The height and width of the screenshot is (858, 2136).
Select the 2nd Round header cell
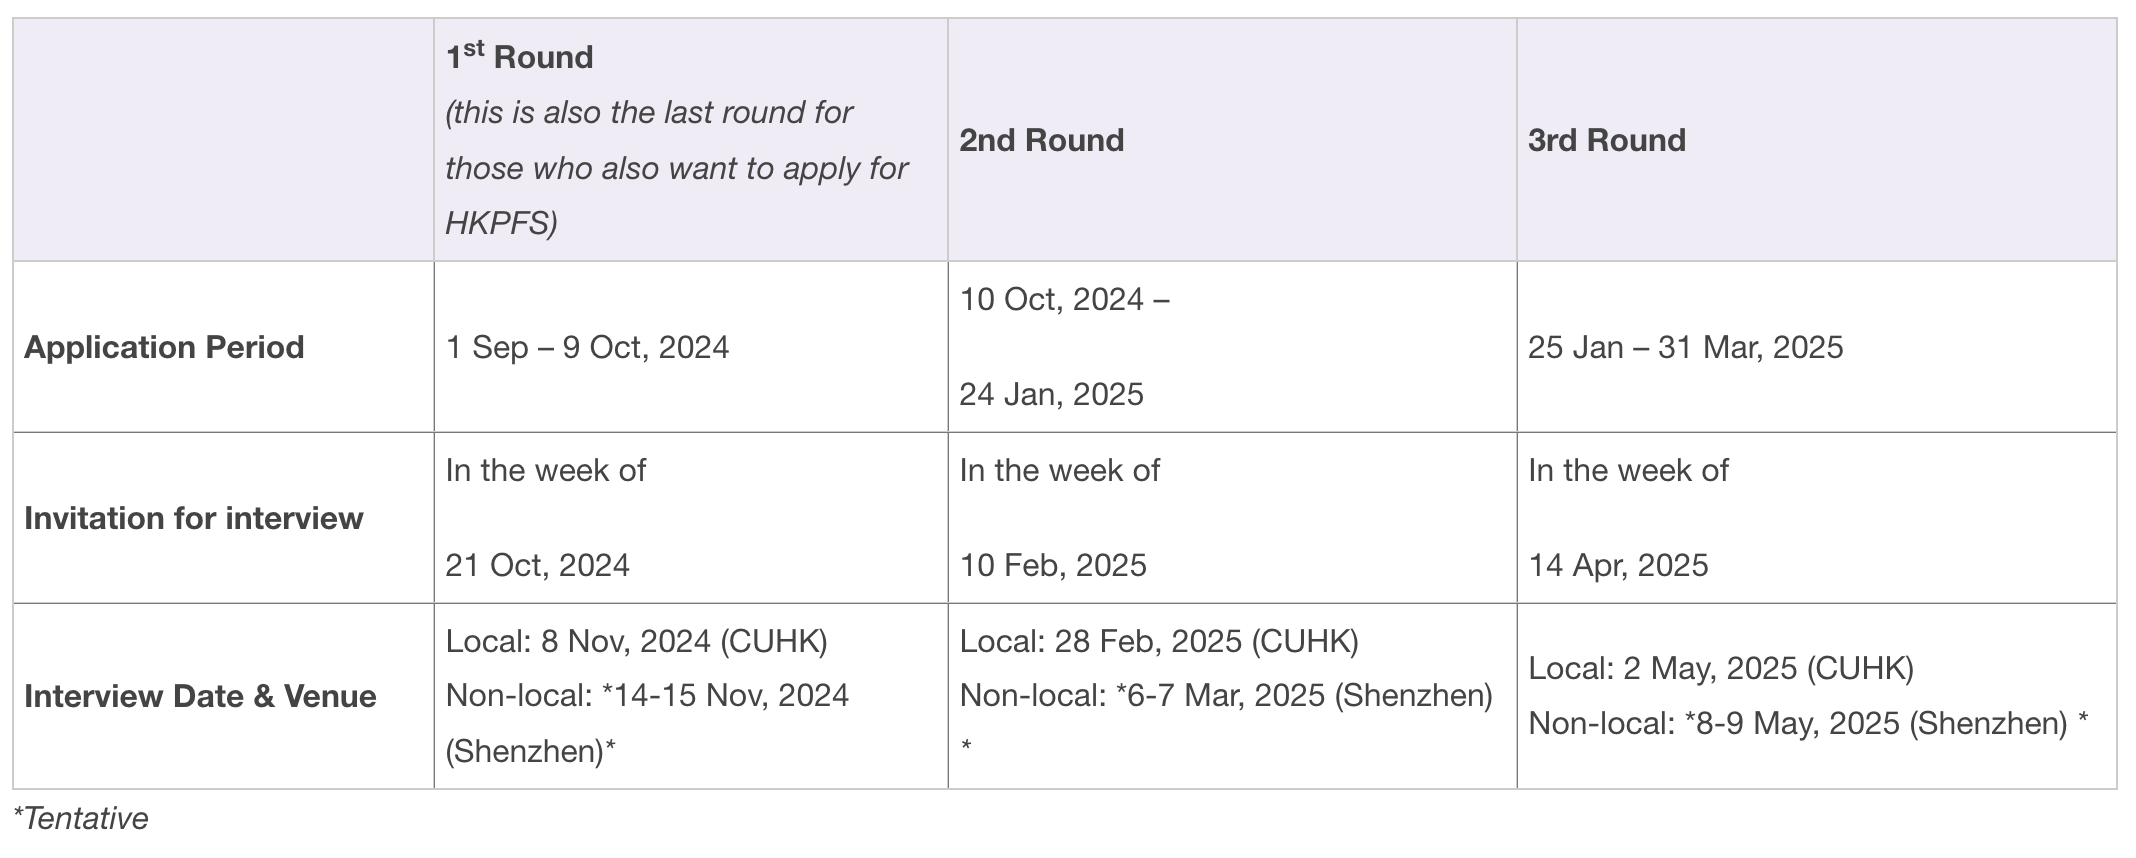(x=1232, y=140)
